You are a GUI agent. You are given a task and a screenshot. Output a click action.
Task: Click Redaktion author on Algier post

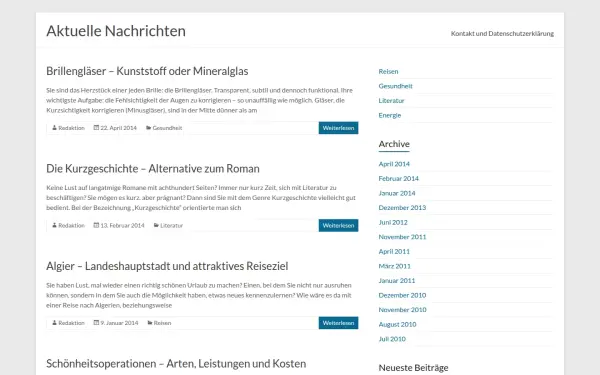(x=71, y=323)
